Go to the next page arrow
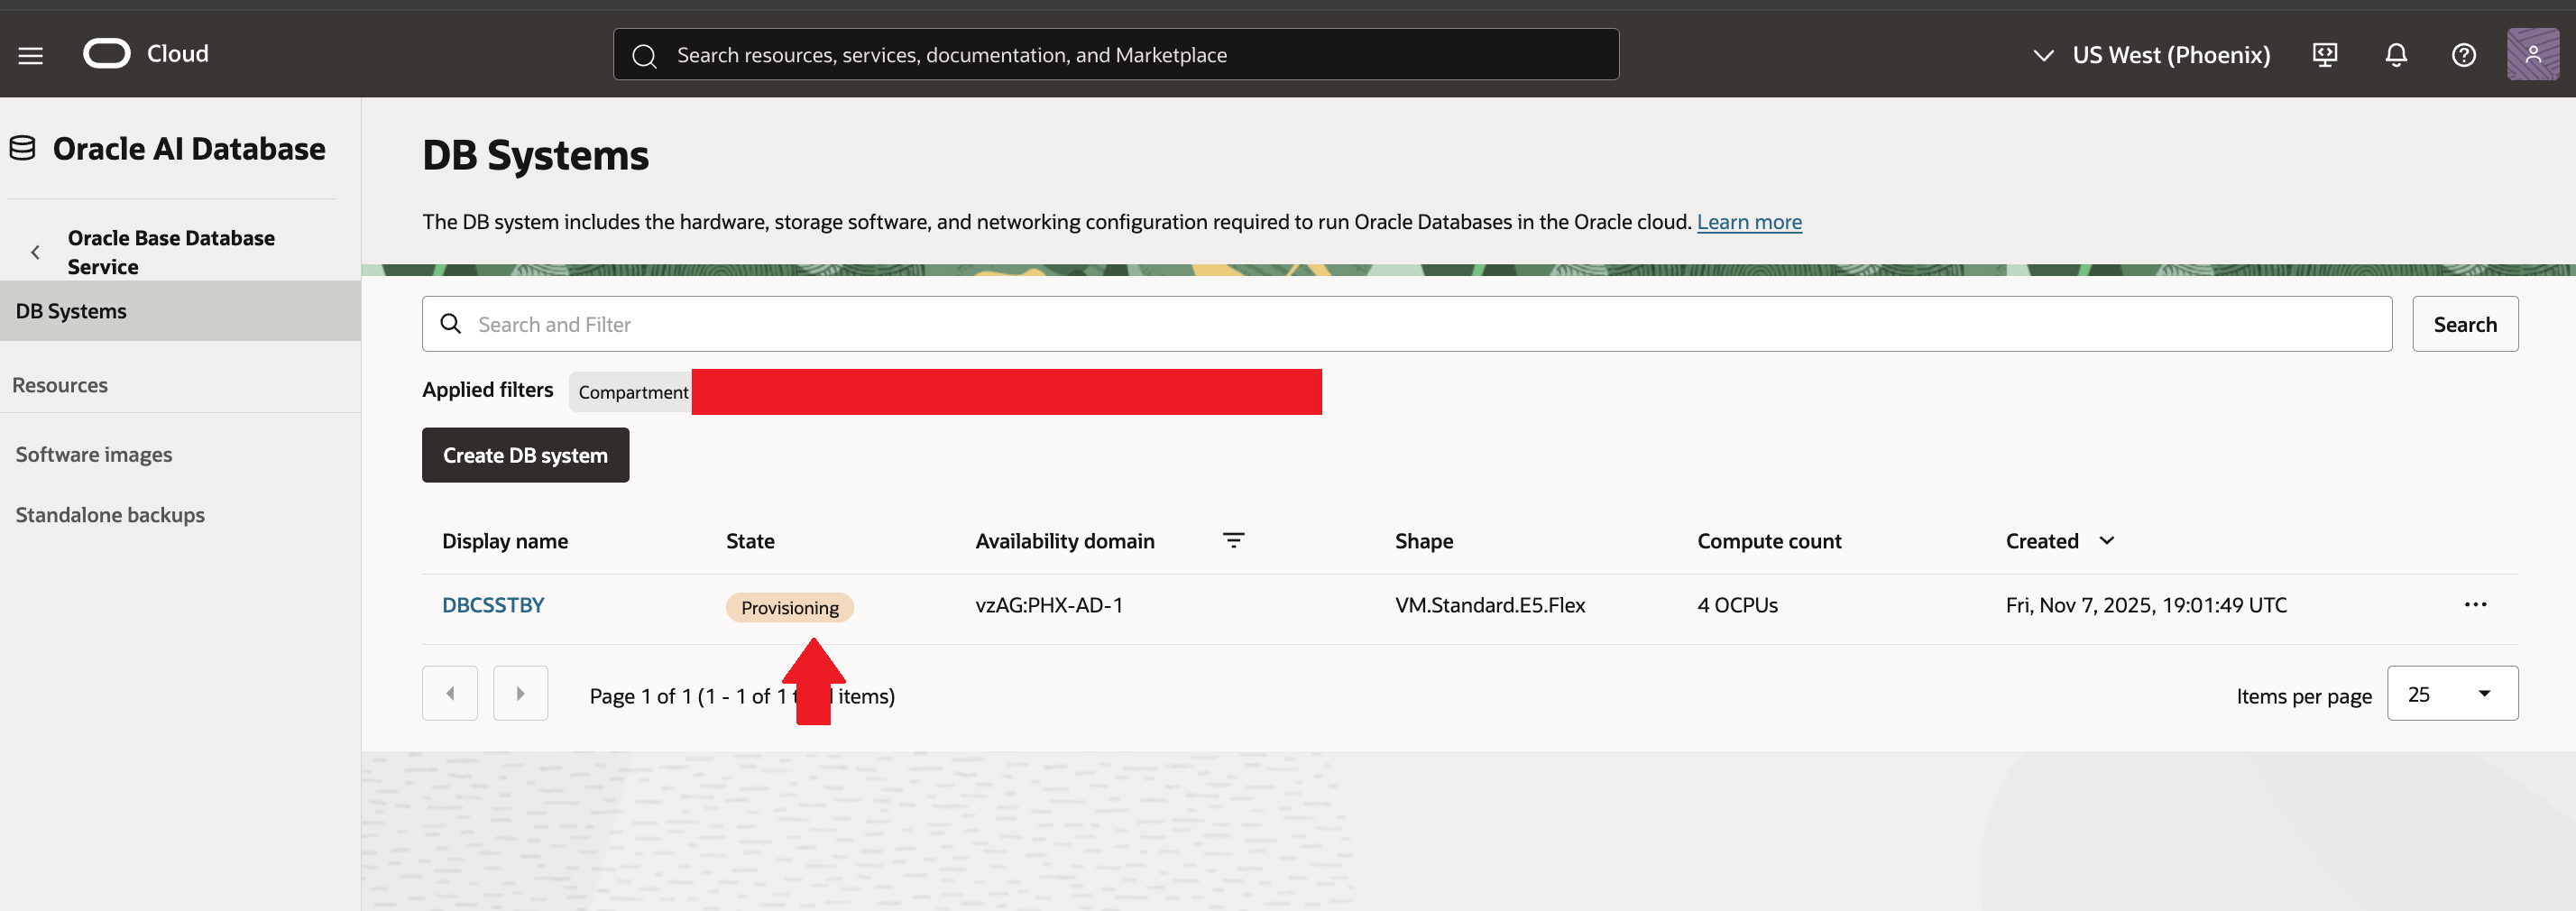The height and width of the screenshot is (911, 2576). [520, 694]
